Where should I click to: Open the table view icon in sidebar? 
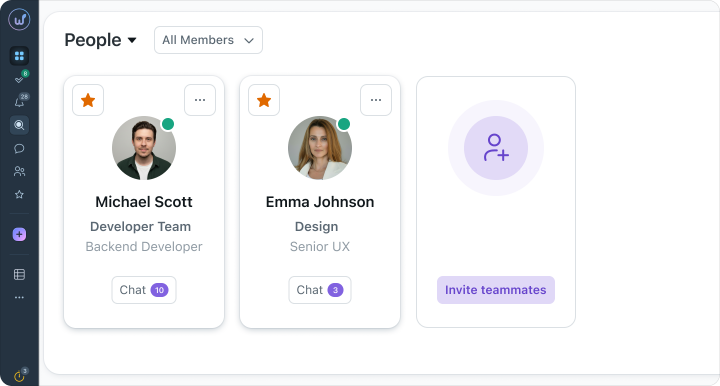coord(19,274)
